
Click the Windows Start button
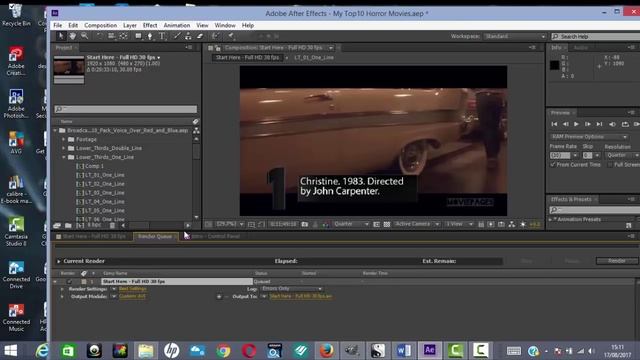pos(11,350)
